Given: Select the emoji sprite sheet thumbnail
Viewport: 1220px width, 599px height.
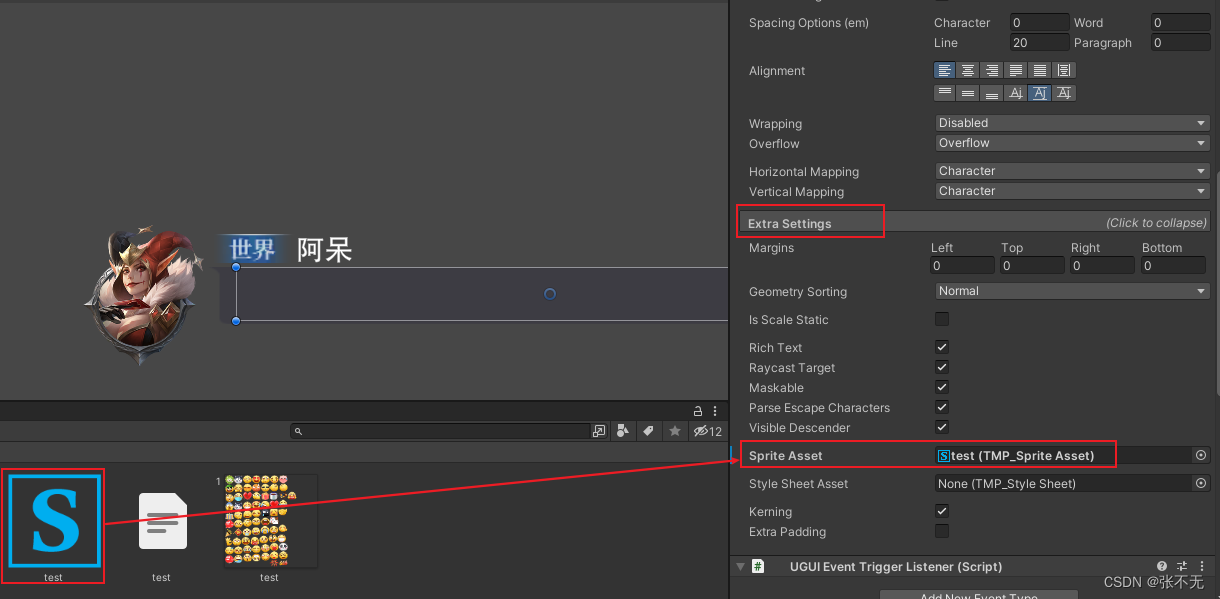Looking at the screenshot, I should point(268,521).
